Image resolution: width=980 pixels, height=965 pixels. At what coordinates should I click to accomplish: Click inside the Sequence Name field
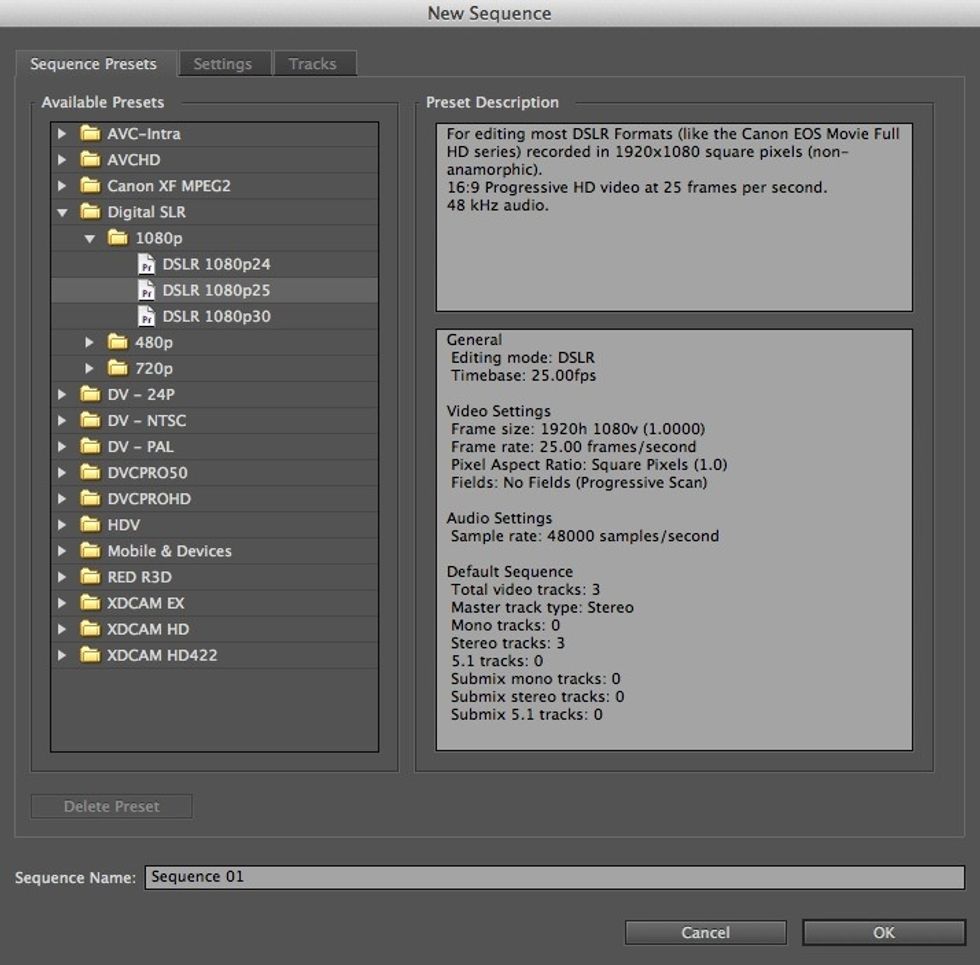point(400,877)
